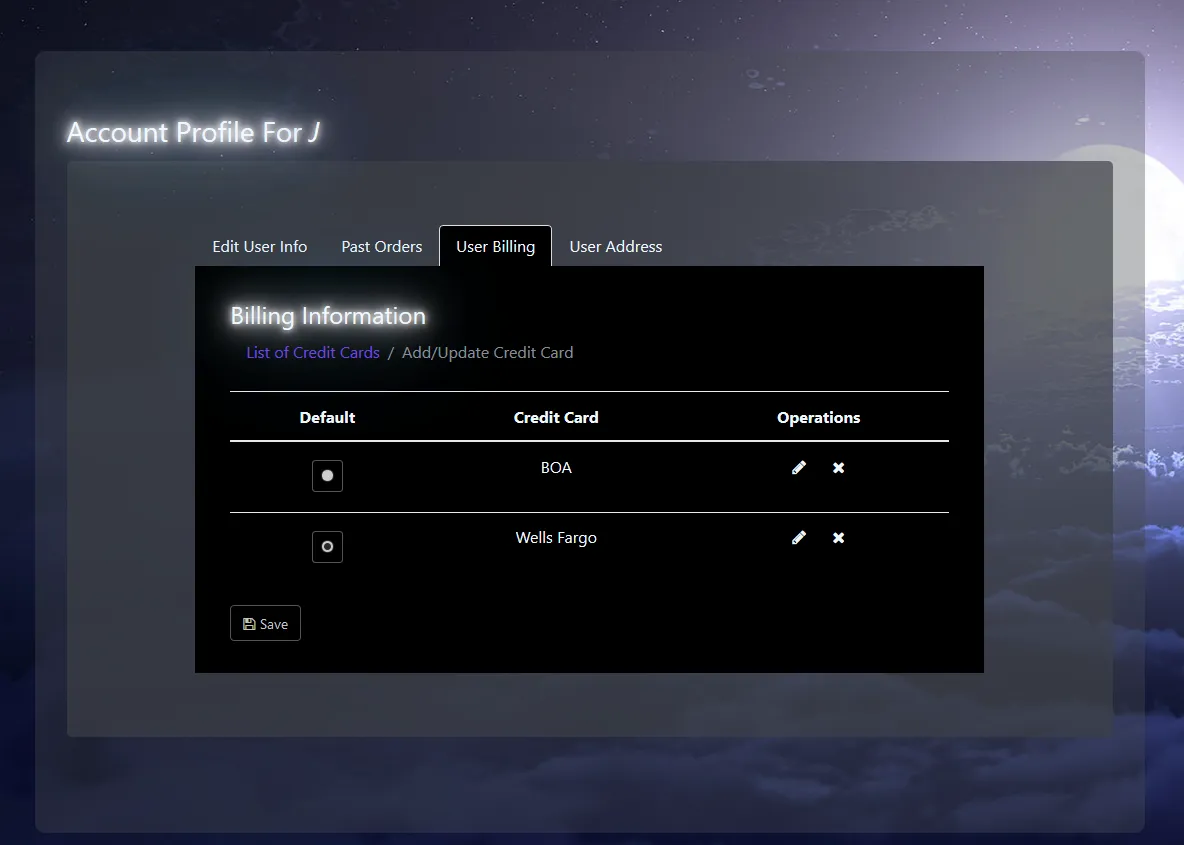Click the Default column header
The image size is (1184, 845).
point(327,418)
